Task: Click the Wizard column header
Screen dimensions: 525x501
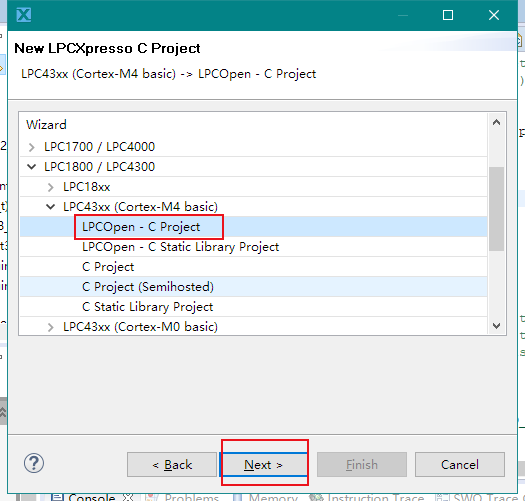Action: [46, 125]
